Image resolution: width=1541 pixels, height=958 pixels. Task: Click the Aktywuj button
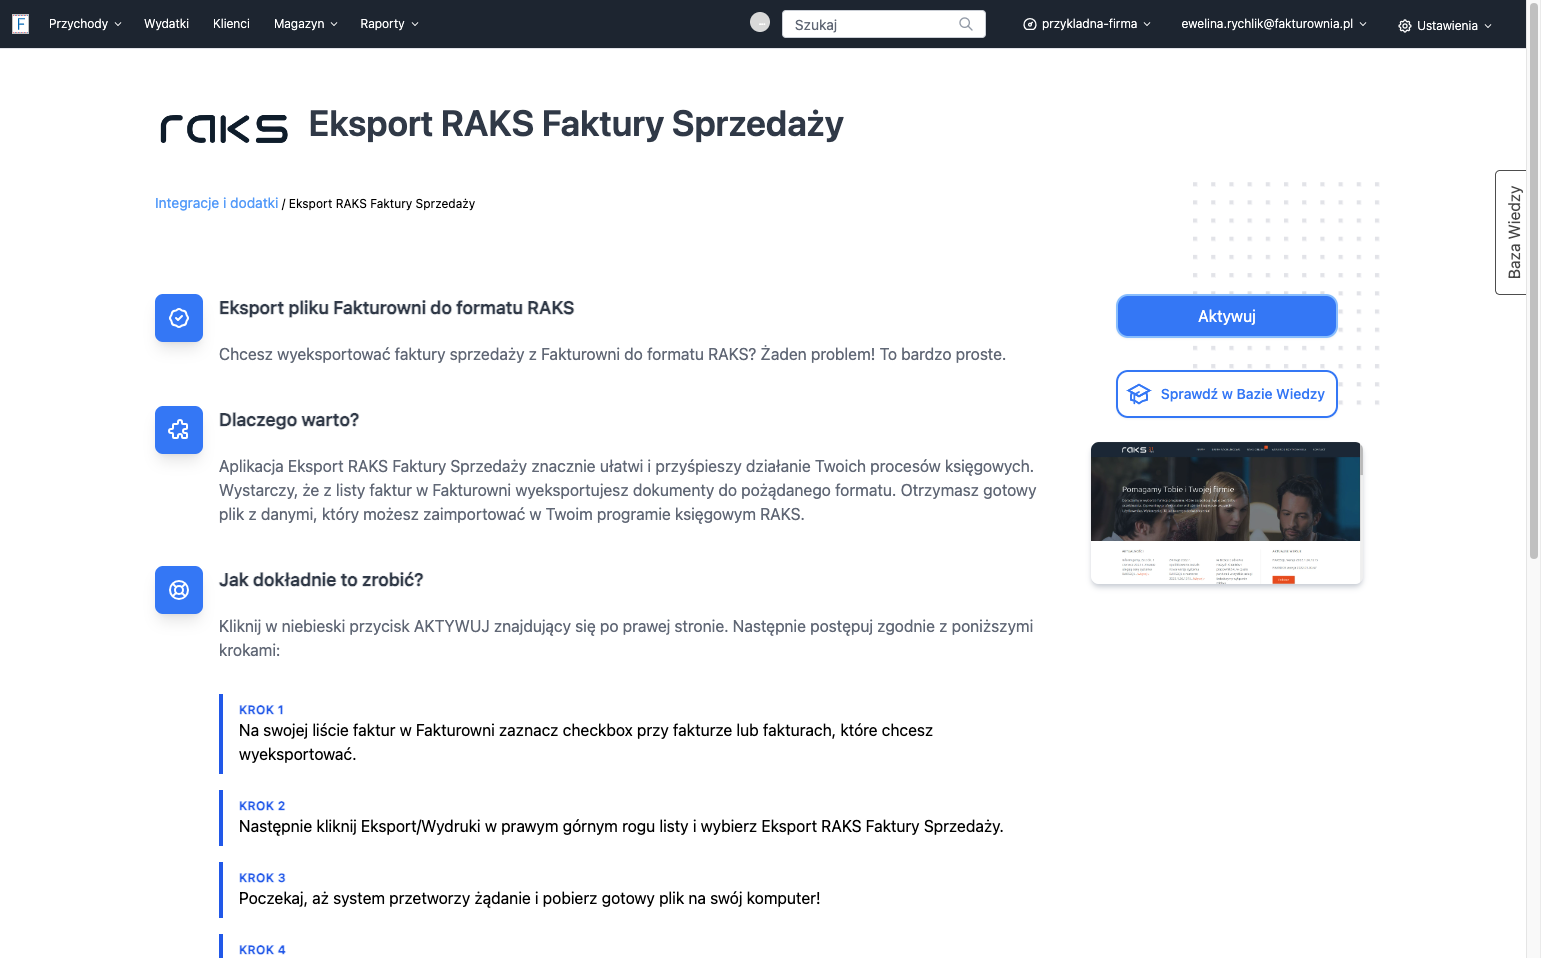1227,316
